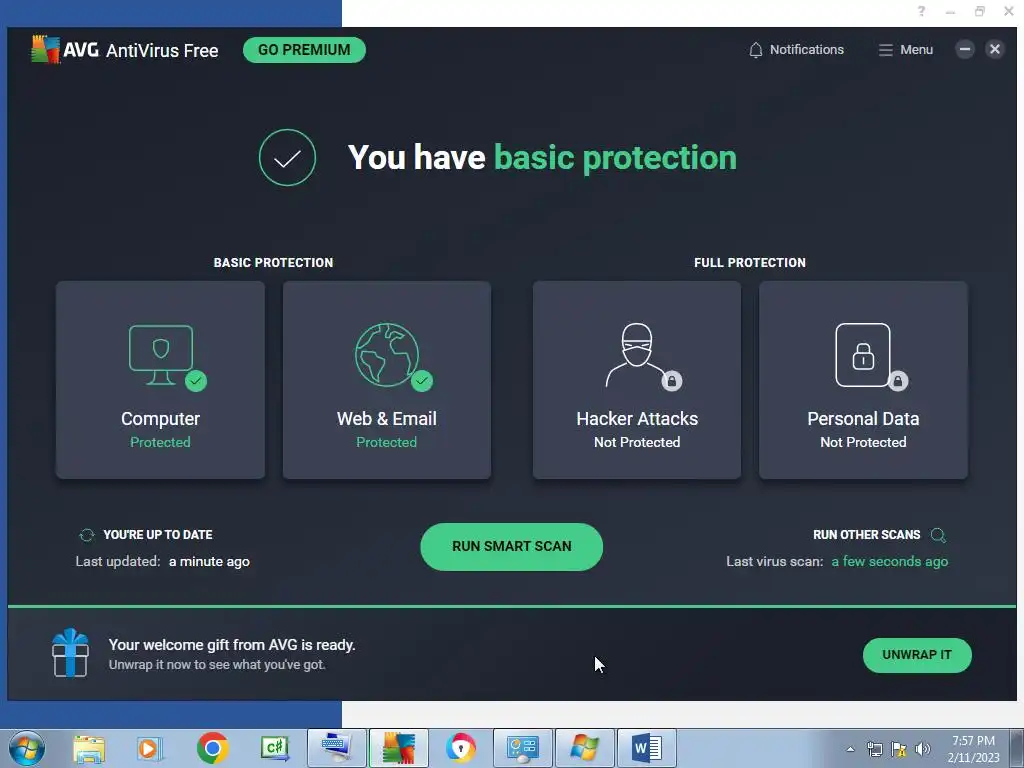Switch to AVG taskbar icon
The height and width of the screenshot is (768, 1024).
pos(398,748)
